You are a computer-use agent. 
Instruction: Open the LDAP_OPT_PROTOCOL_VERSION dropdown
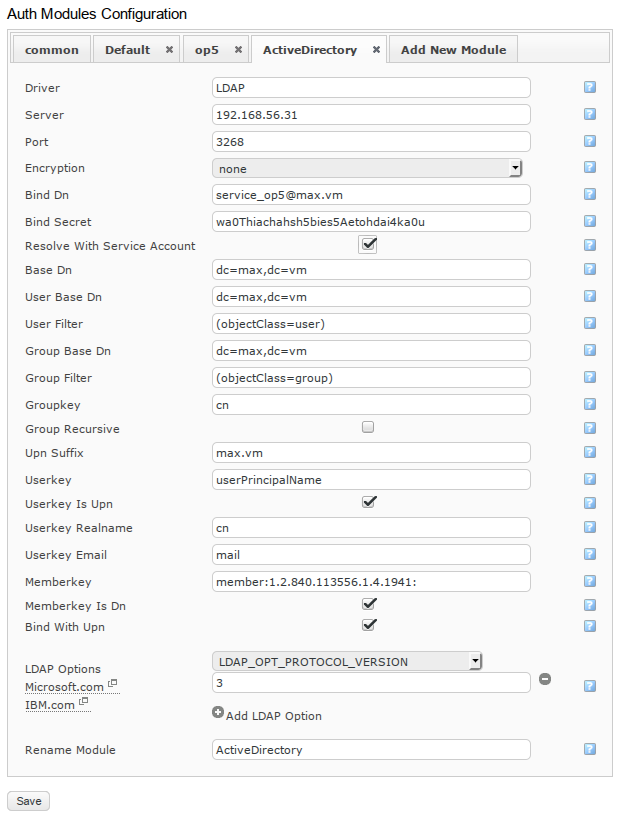tap(347, 662)
